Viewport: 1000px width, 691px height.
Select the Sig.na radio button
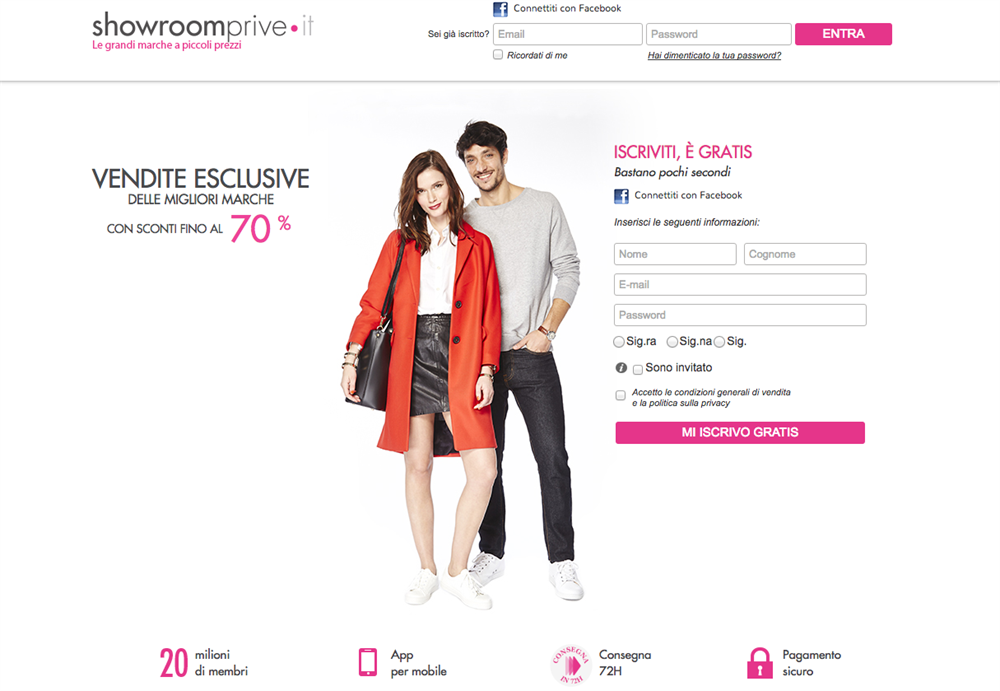pos(672,342)
